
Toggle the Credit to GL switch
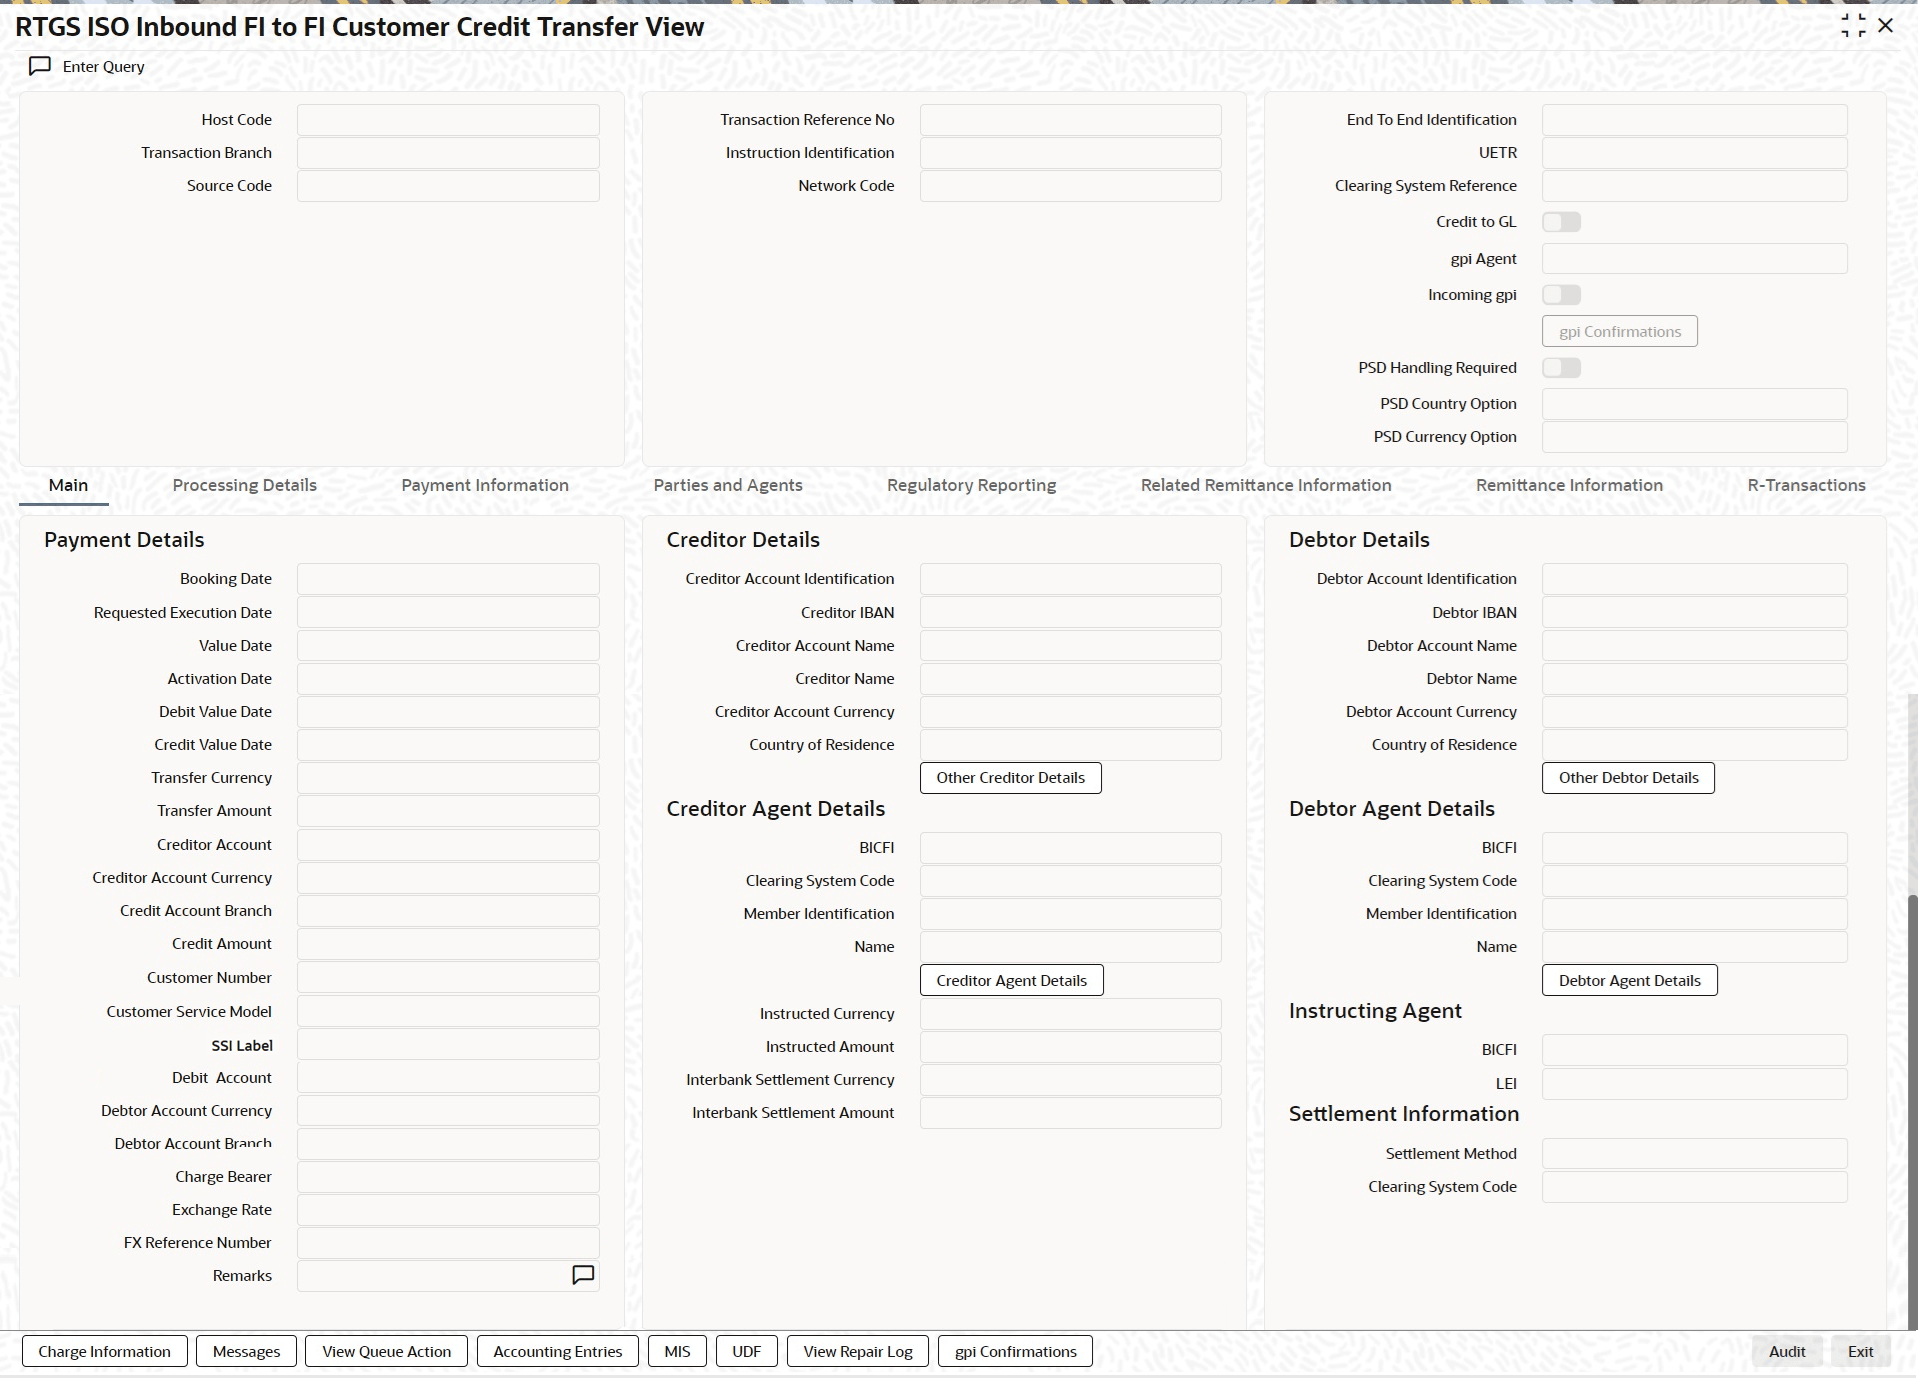1561,222
